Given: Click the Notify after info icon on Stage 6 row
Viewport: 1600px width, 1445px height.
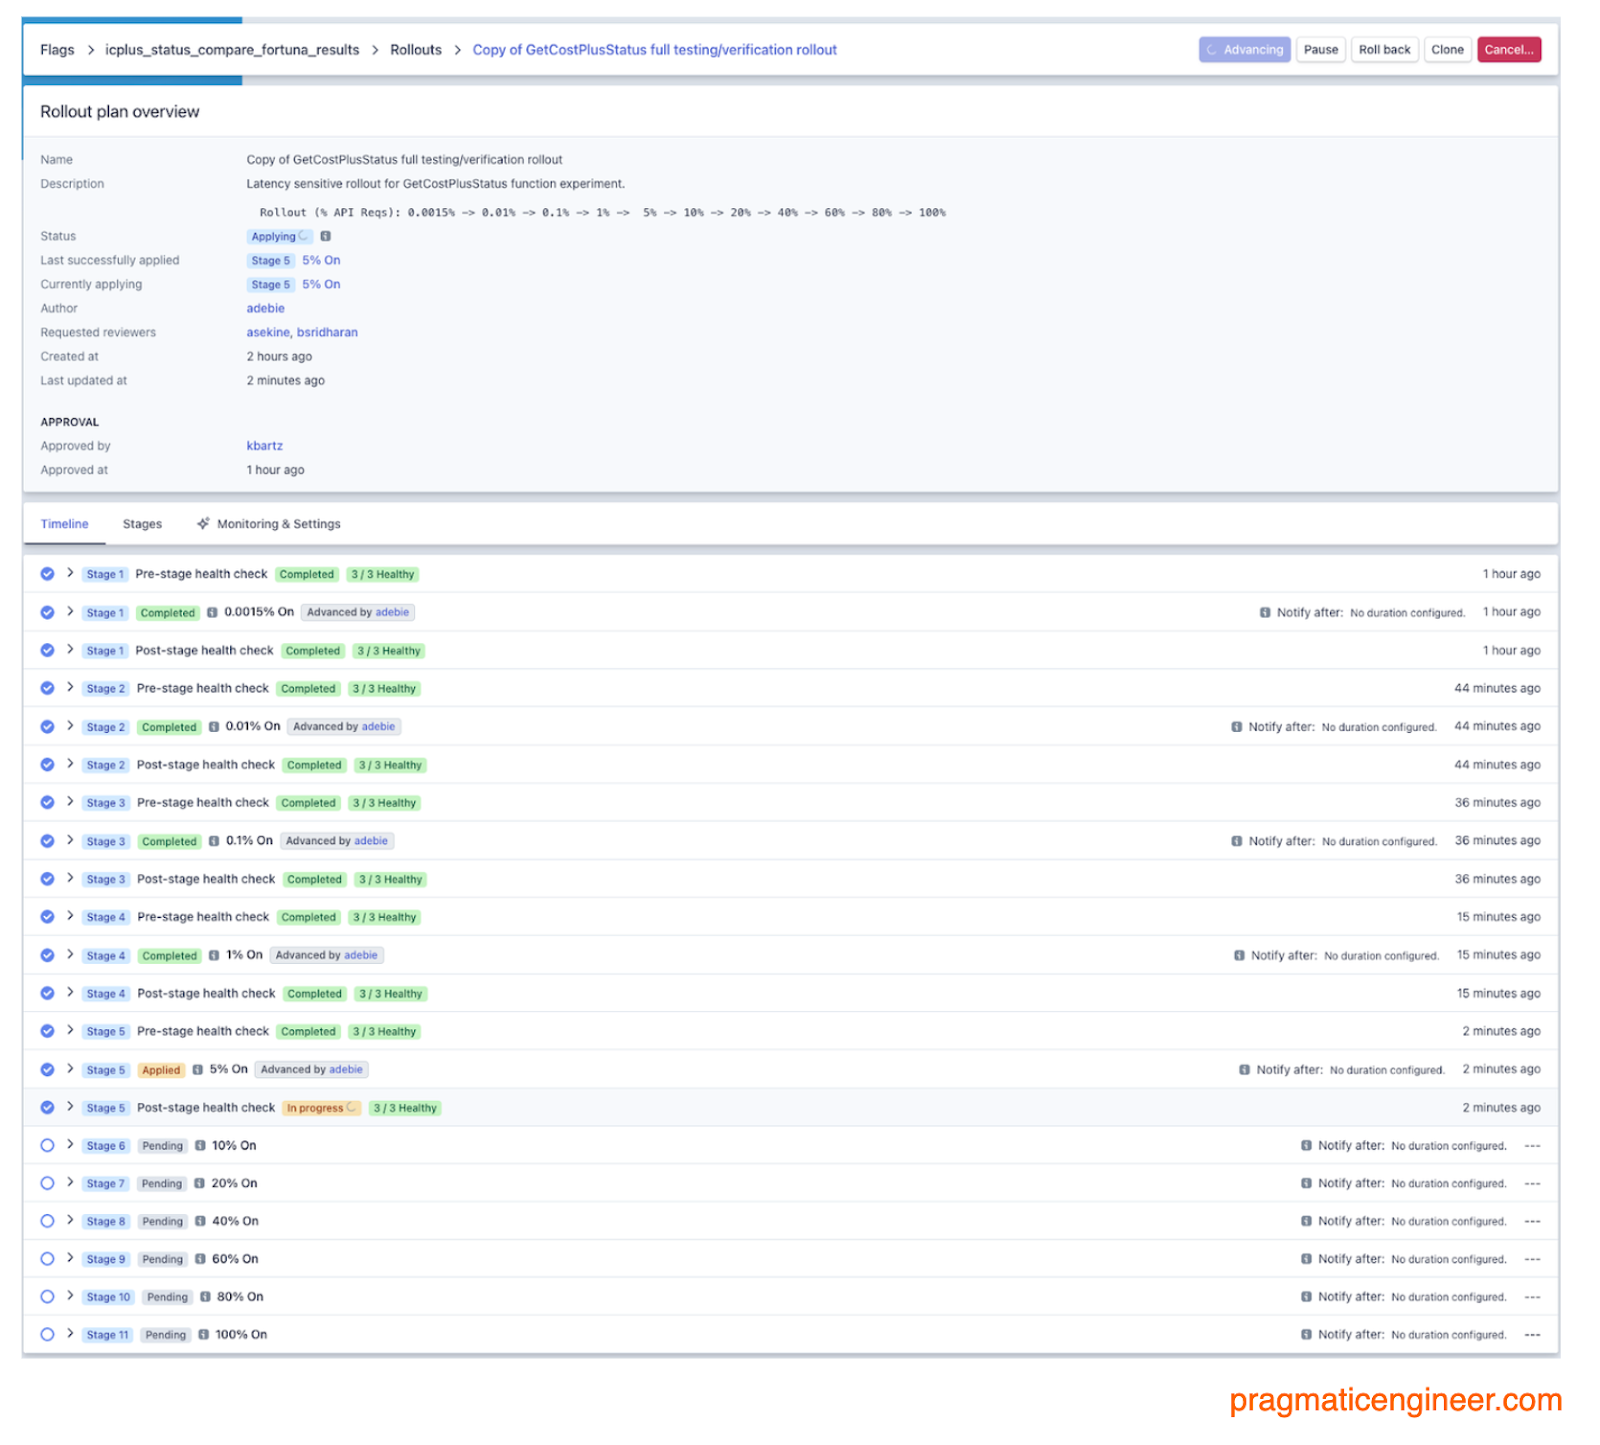Looking at the screenshot, I should [1306, 1146].
